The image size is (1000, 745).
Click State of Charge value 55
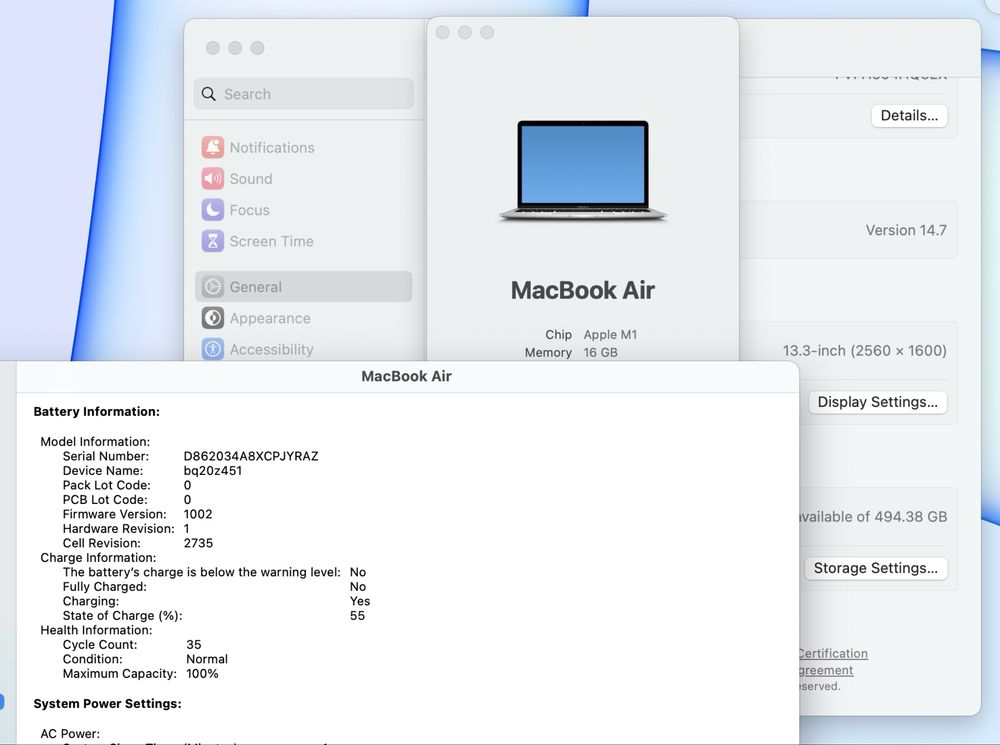pyautogui.click(x=357, y=616)
